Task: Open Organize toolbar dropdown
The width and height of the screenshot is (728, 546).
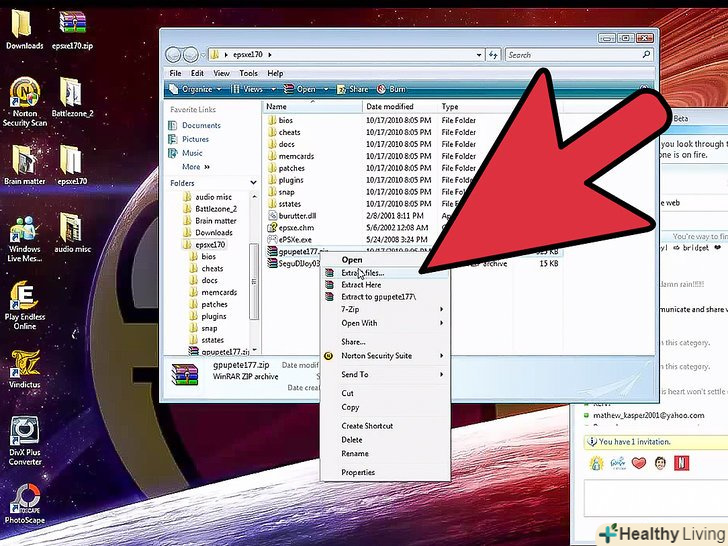Action: pos(195,89)
